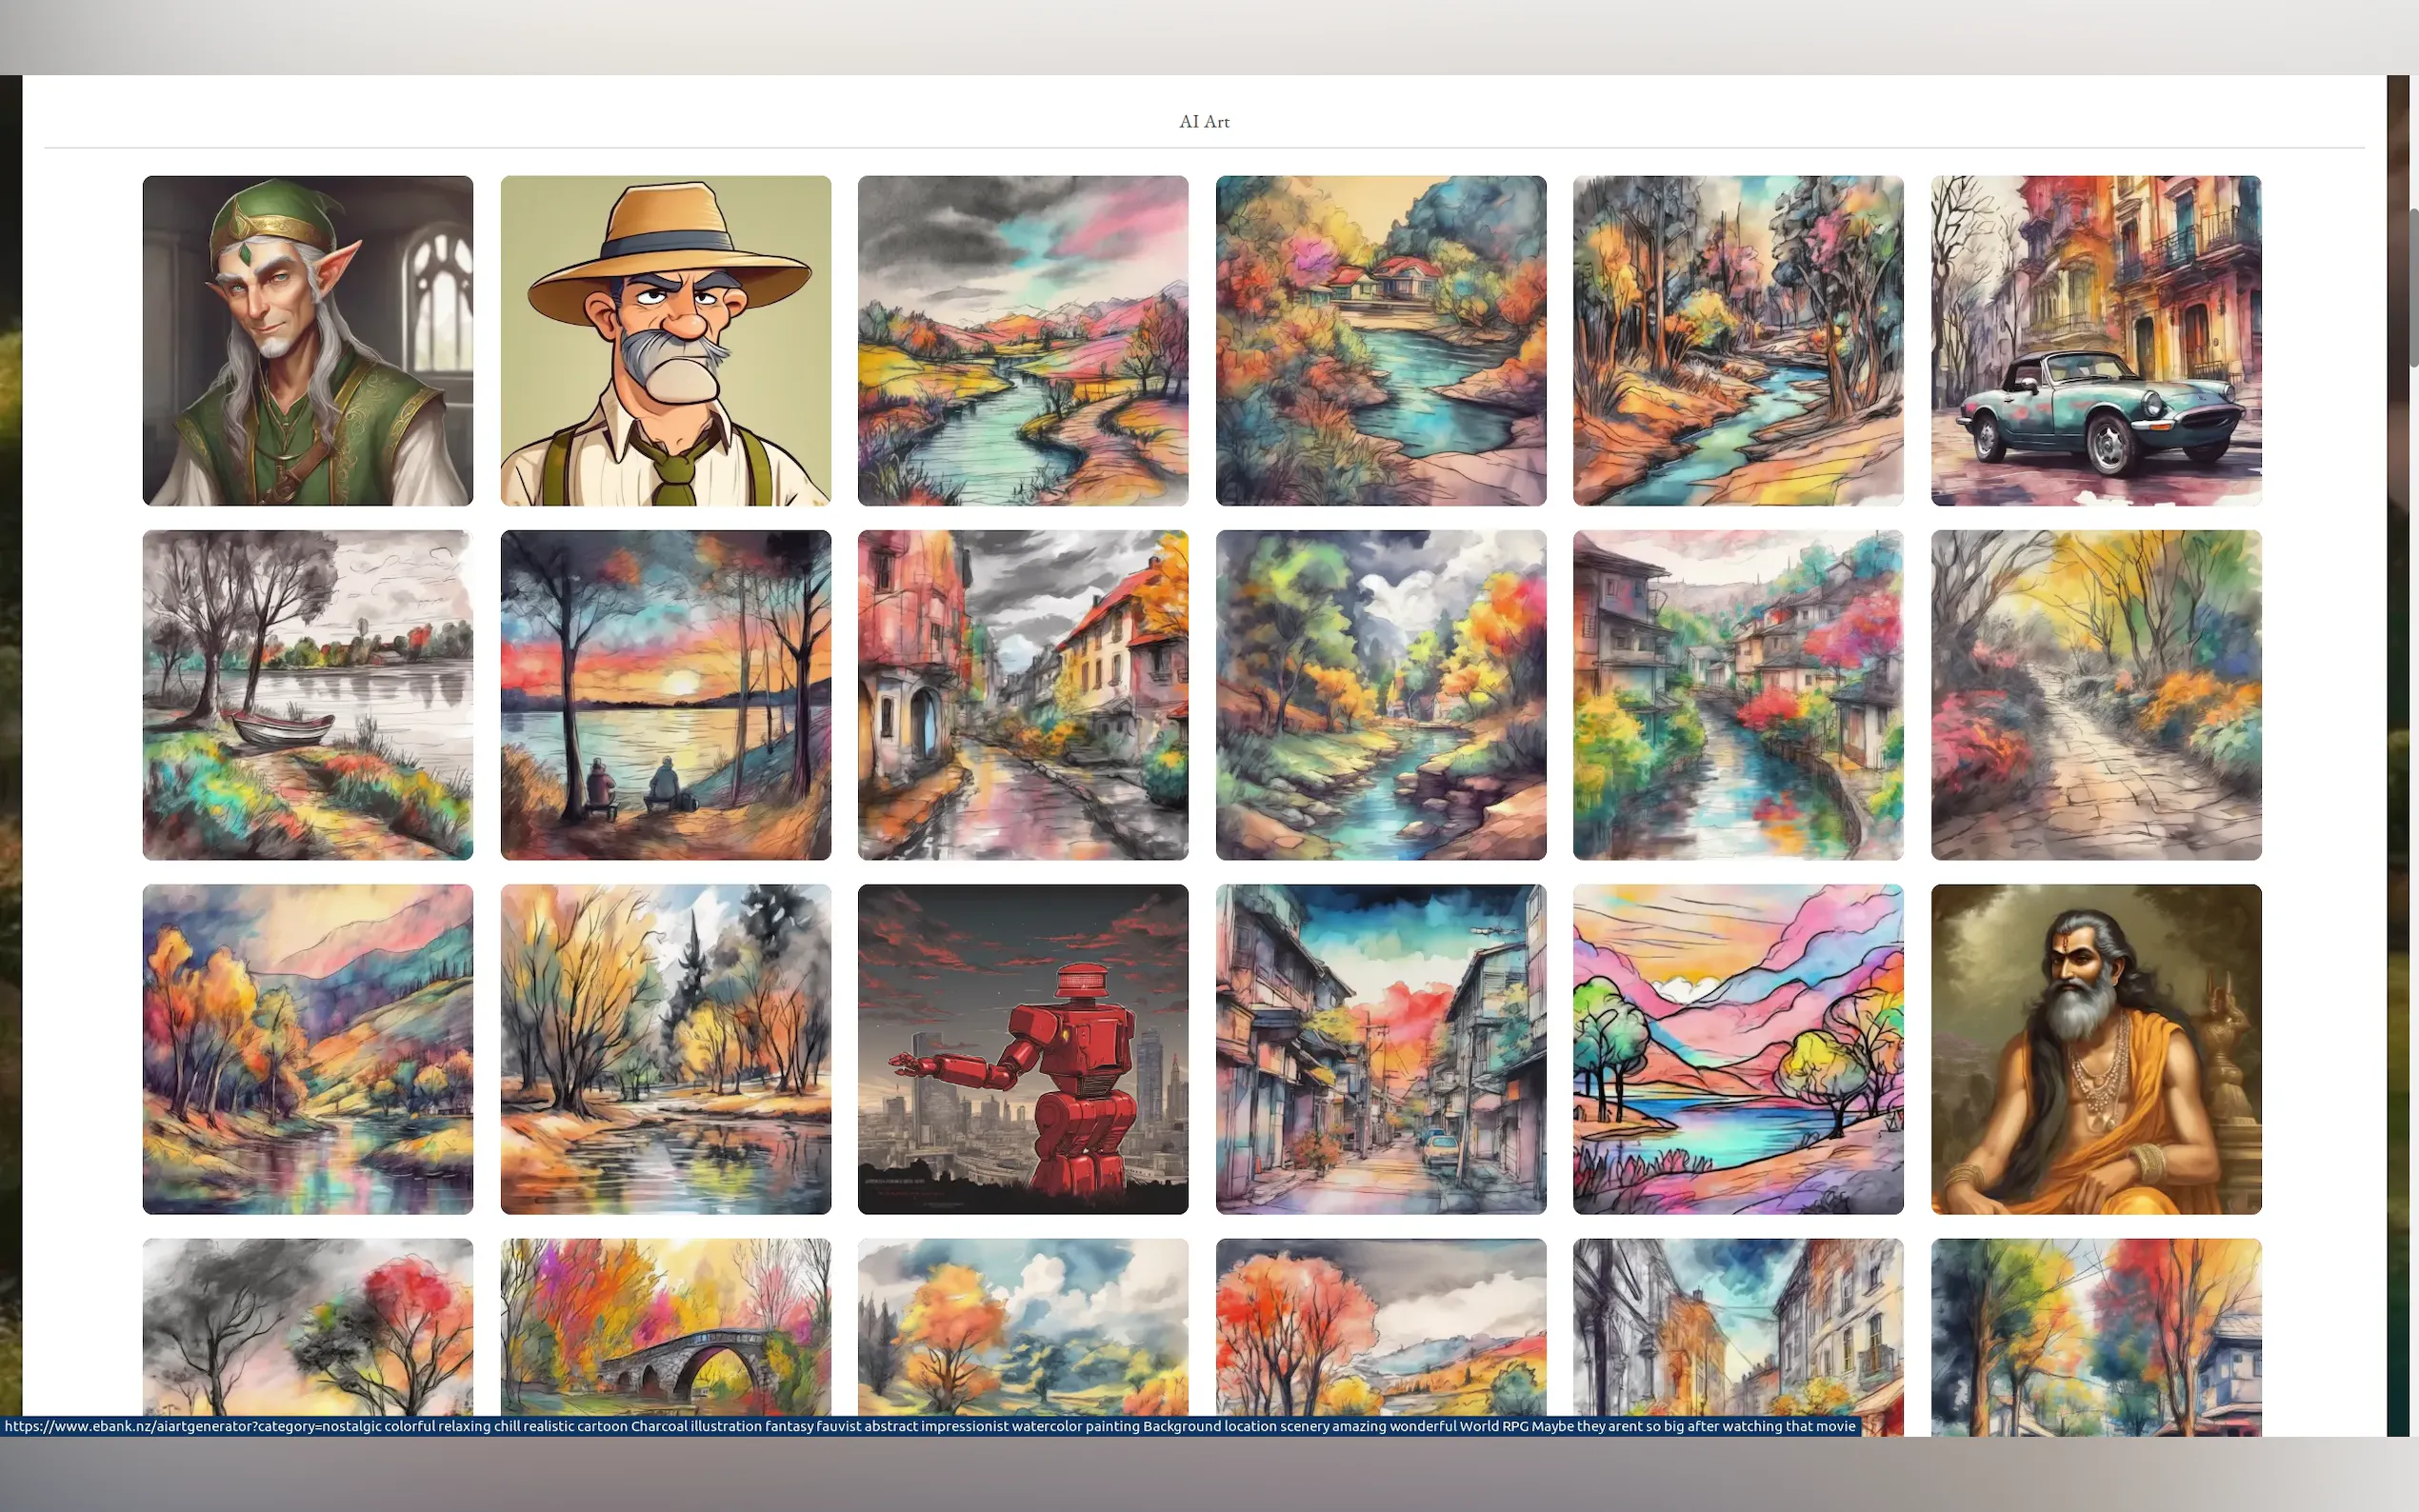The width and height of the screenshot is (2419, 1512).
Task: Select the stone arch bridge painting
Action: tap(665, 1325)
